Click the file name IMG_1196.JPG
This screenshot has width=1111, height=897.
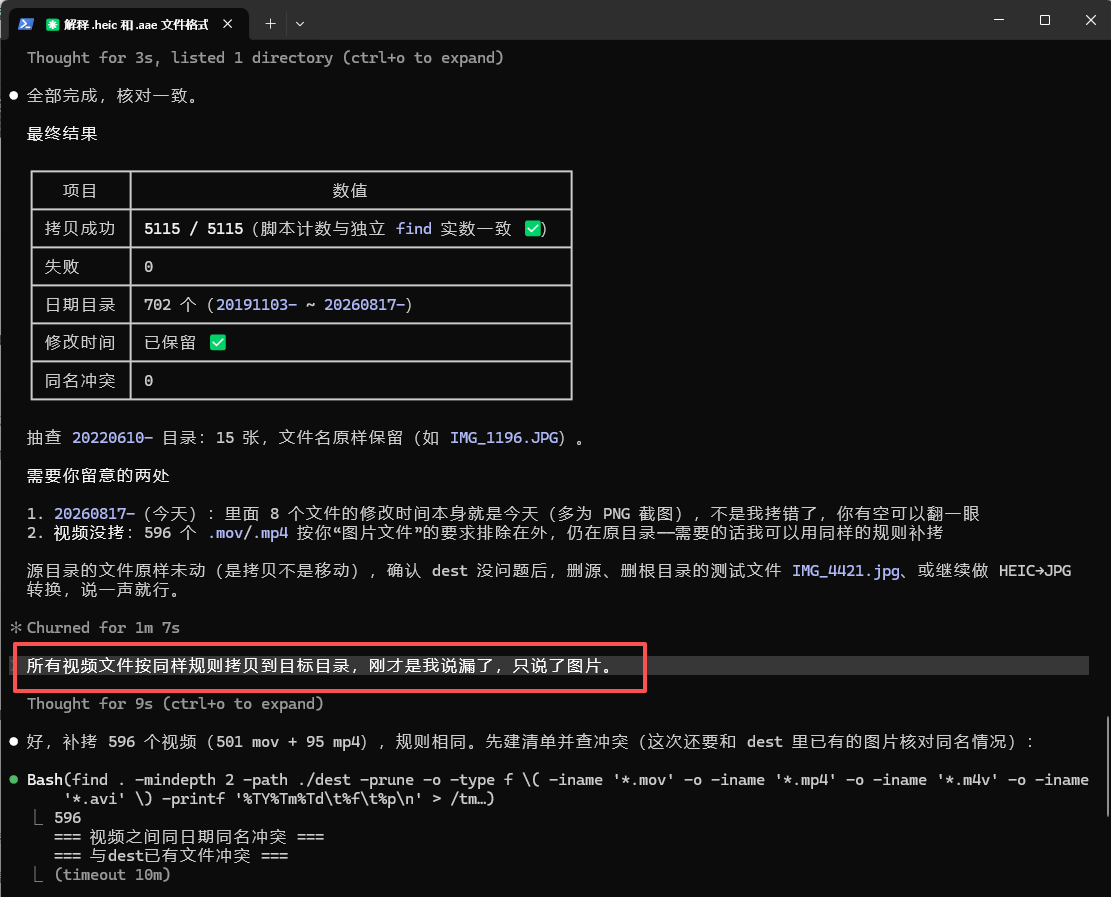504,438
